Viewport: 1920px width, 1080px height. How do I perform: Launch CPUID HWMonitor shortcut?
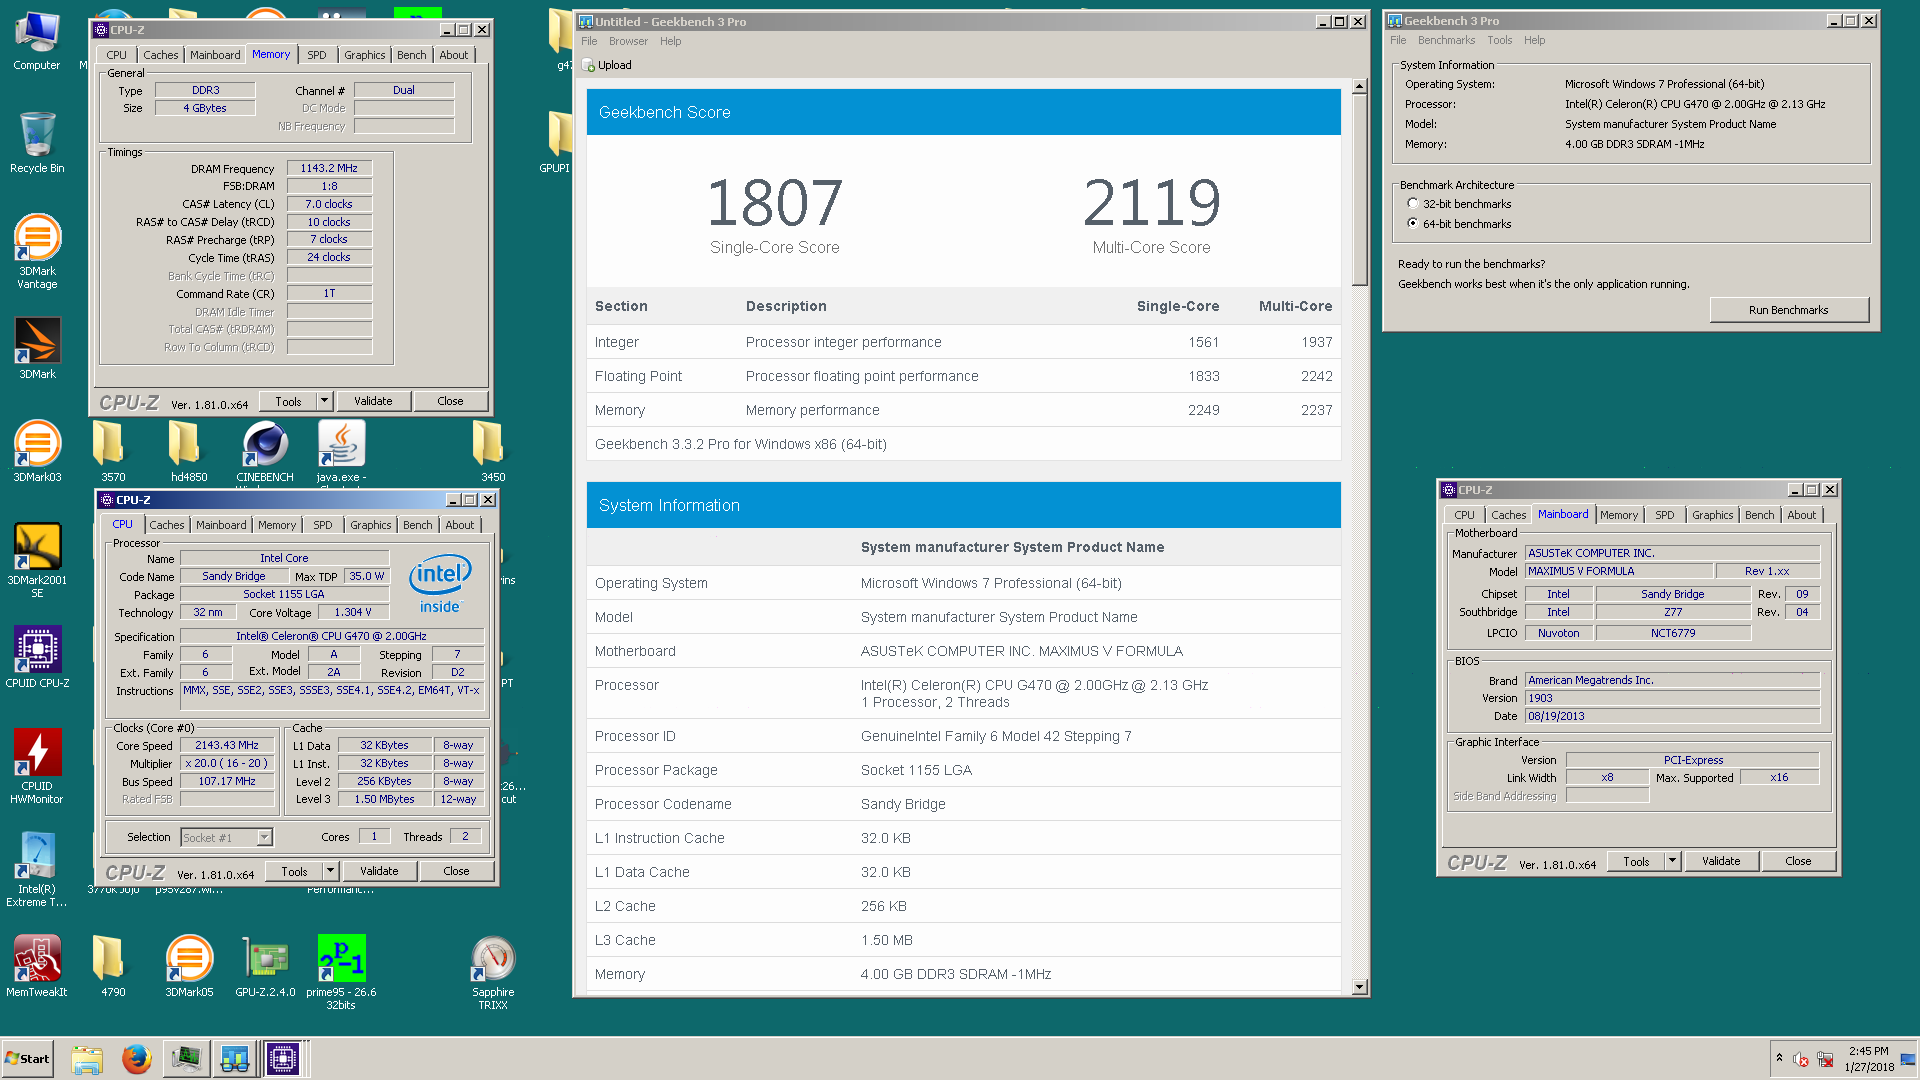click(37, 766)
